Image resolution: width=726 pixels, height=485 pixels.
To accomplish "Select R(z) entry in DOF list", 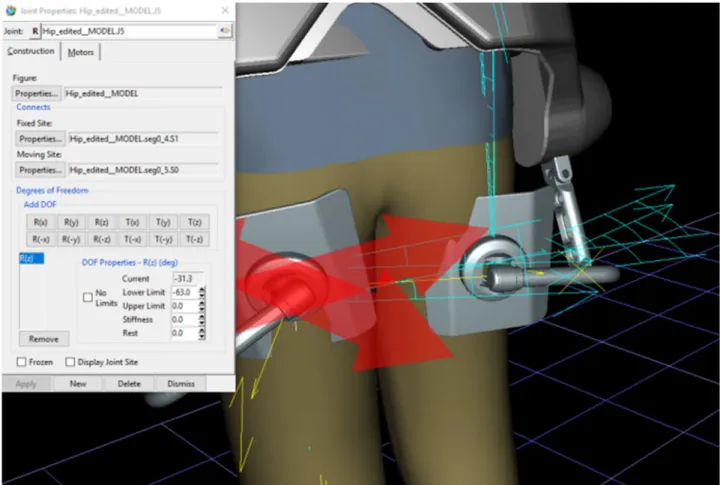I will (31, 258).
